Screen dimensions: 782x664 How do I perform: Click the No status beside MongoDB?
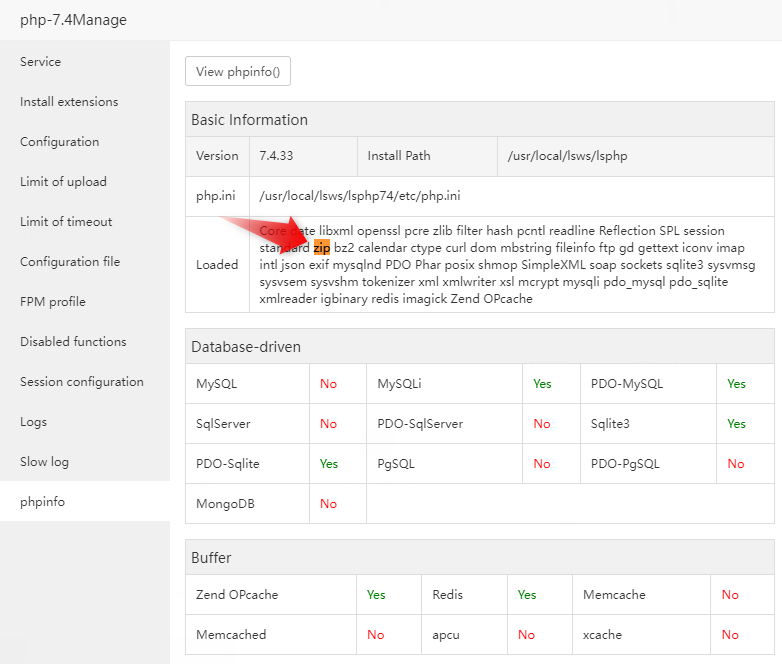(328, 504)
